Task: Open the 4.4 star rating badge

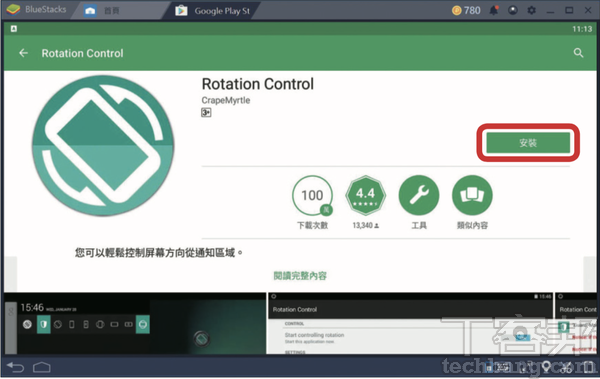Action: click(365, 196)
